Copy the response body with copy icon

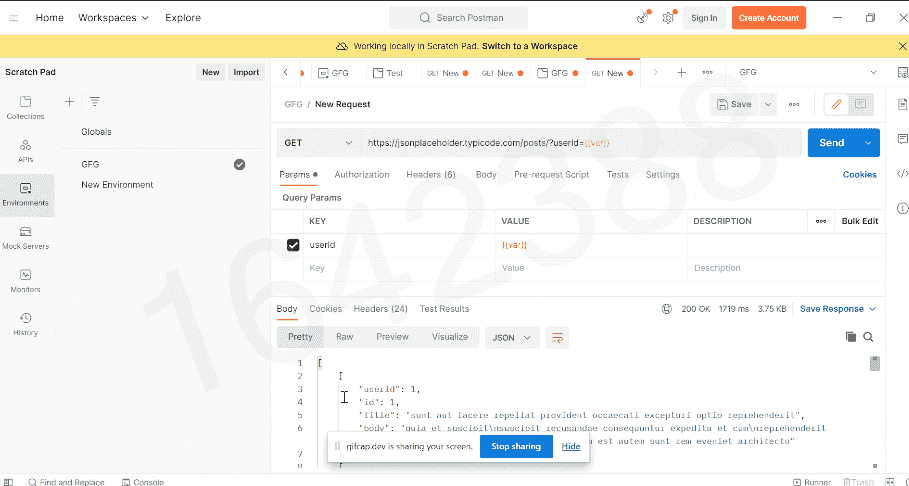click(x=850, y=337)
